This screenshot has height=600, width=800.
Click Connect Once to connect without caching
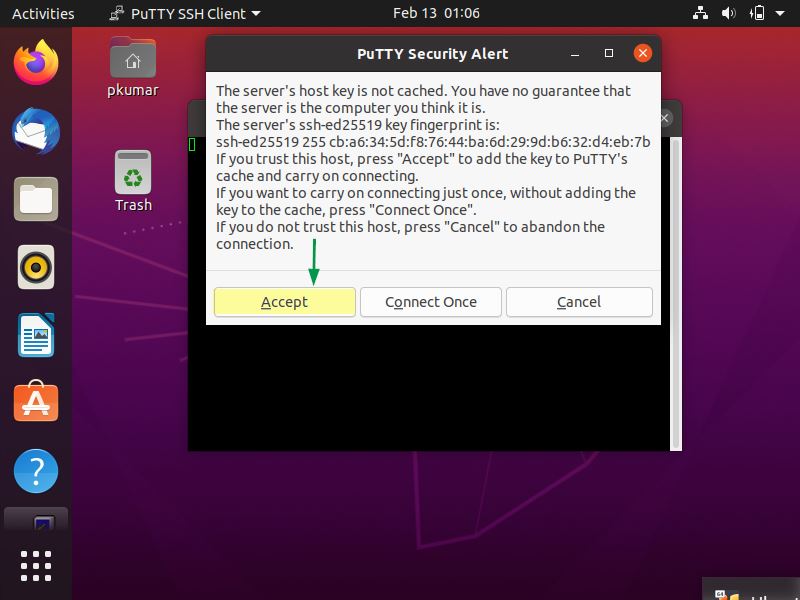pos(430,302)
